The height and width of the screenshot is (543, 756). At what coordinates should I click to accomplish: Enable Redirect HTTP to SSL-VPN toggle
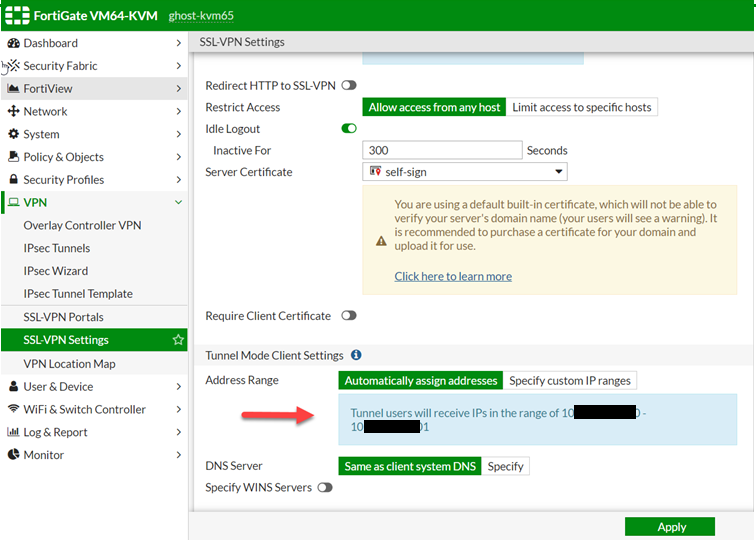(349, 86)
